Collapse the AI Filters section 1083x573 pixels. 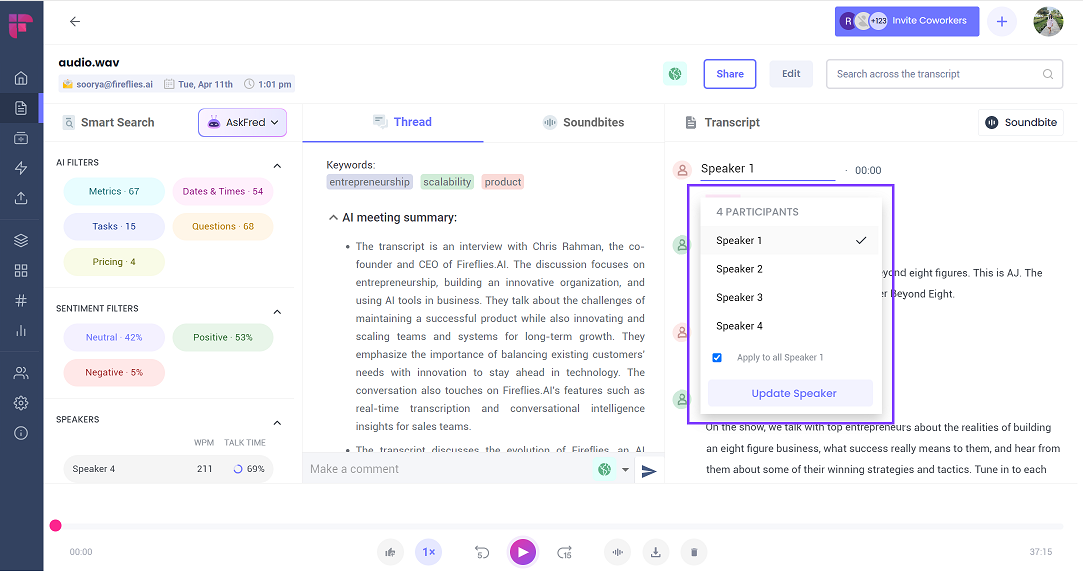(277, 166)
